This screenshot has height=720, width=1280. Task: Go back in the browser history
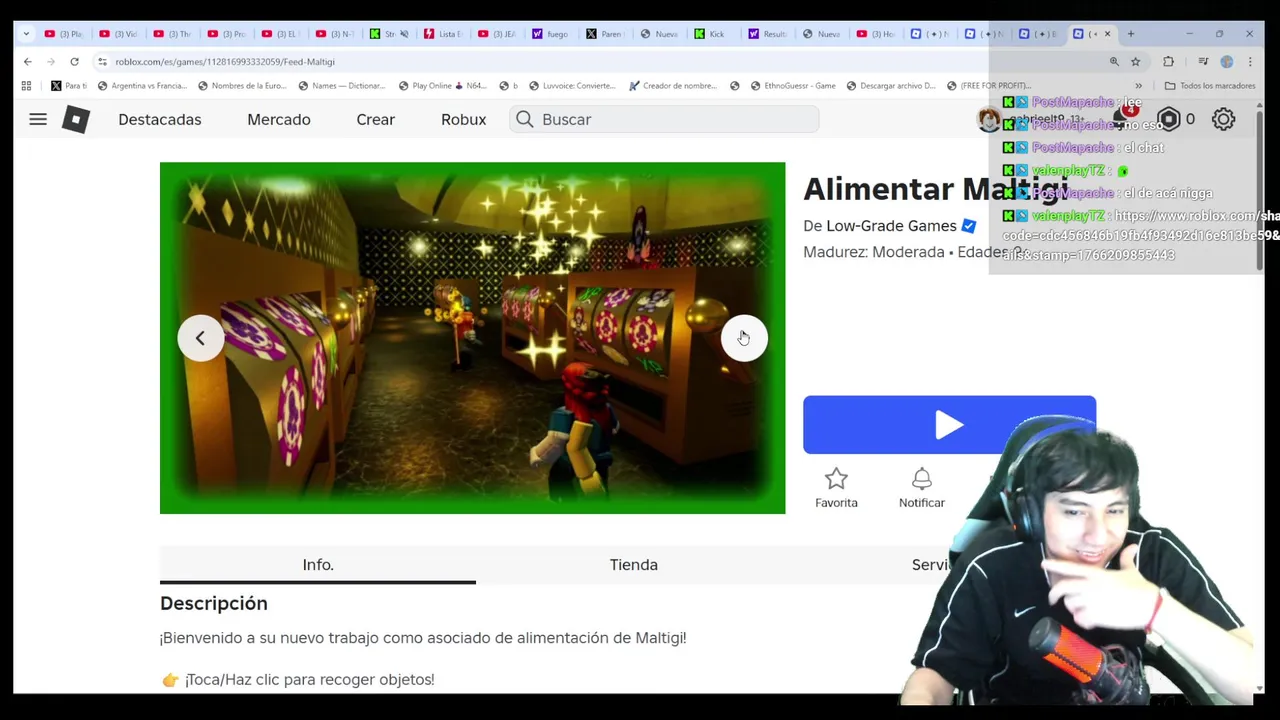tap(28, 61)
